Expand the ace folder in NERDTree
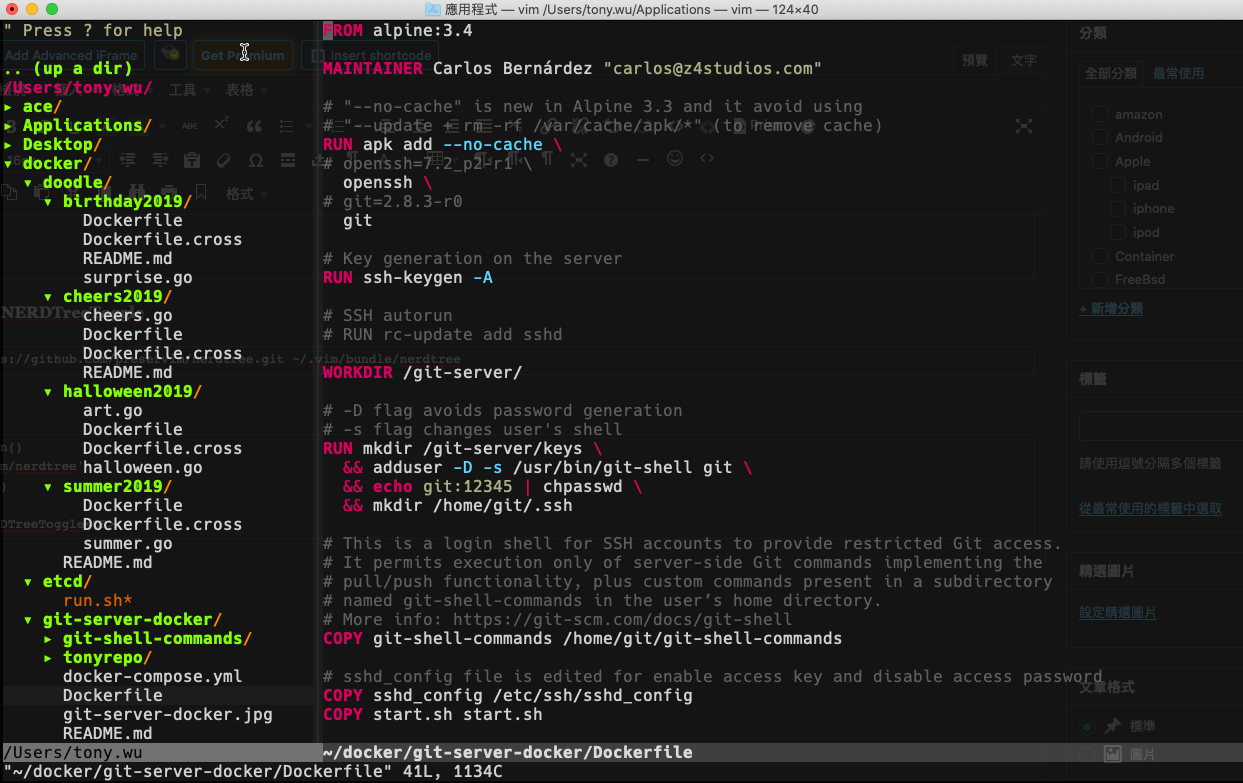The height and width of the screenshot is (783, 1243). pyautogui.click(x=8, y=106)
